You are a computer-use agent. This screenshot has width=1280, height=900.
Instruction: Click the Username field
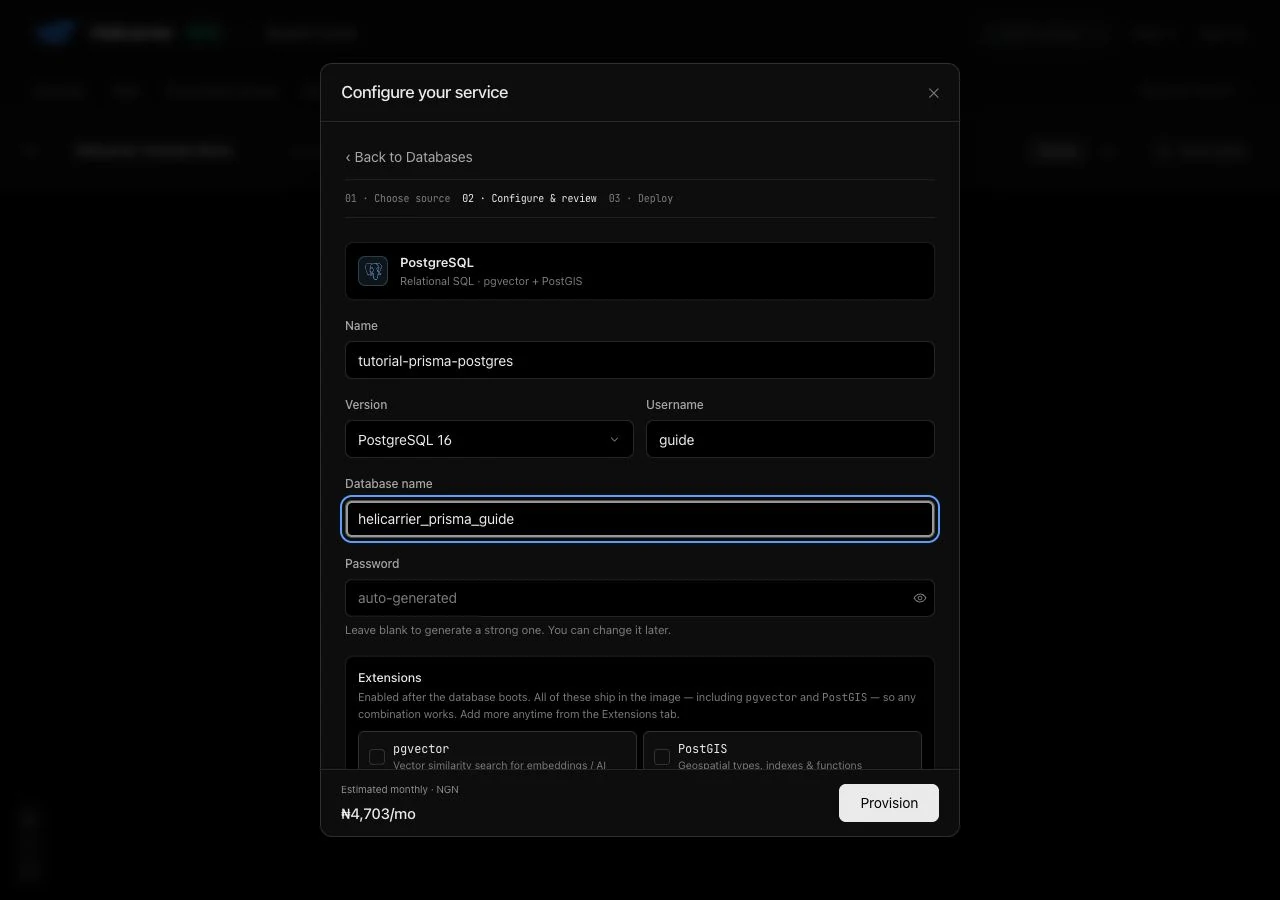point(790,439)
